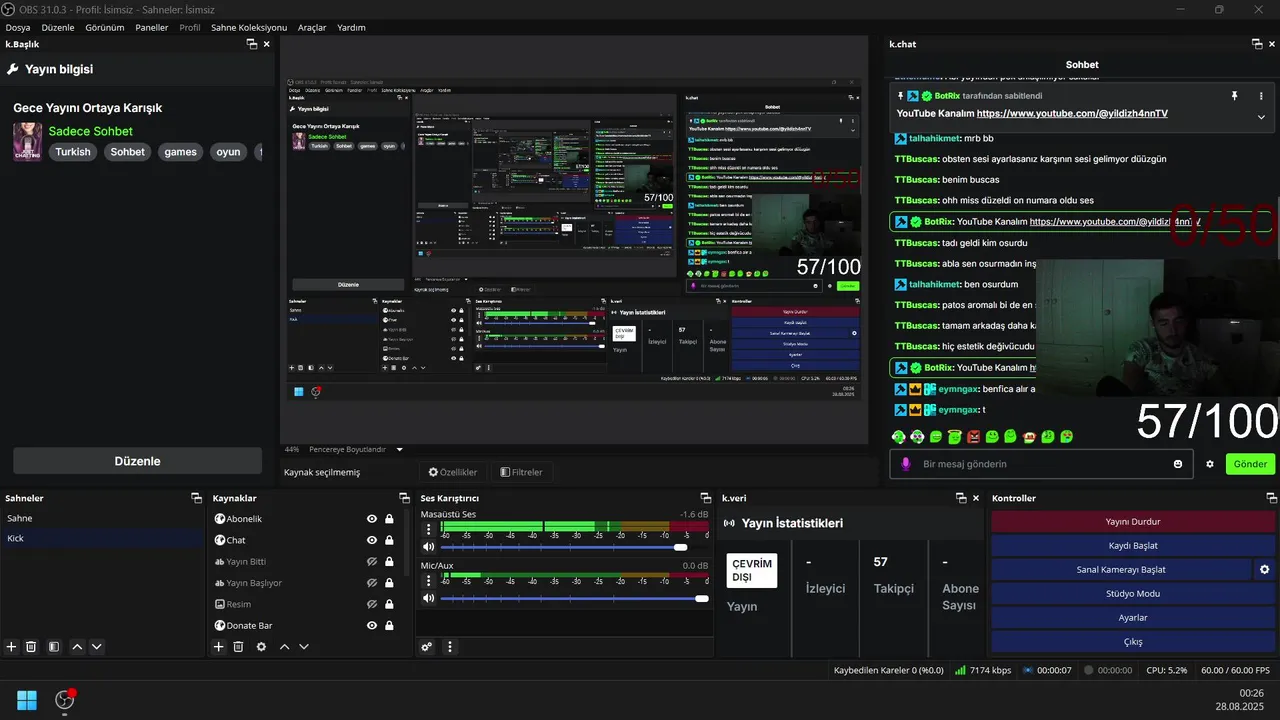Unlock the Abonelik source
This screenshot has height=720, width=1280.
click(389, 519)
